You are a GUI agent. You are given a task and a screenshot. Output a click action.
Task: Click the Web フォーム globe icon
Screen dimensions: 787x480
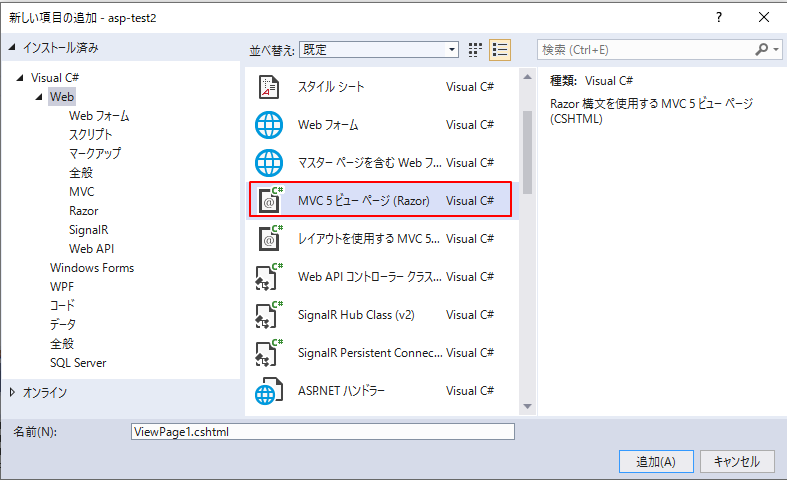point(269,125)
